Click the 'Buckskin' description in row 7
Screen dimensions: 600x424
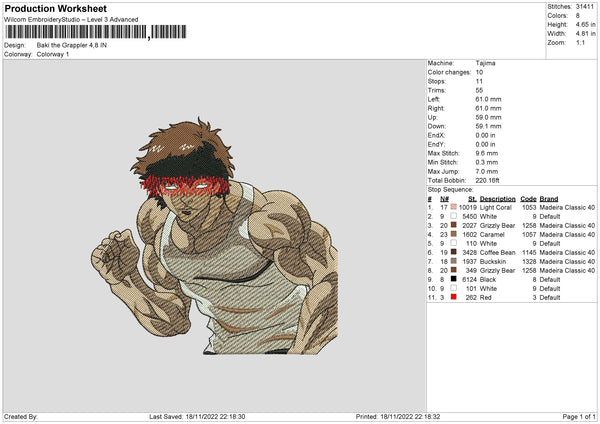pyautogui.click(x=493, y=262)
